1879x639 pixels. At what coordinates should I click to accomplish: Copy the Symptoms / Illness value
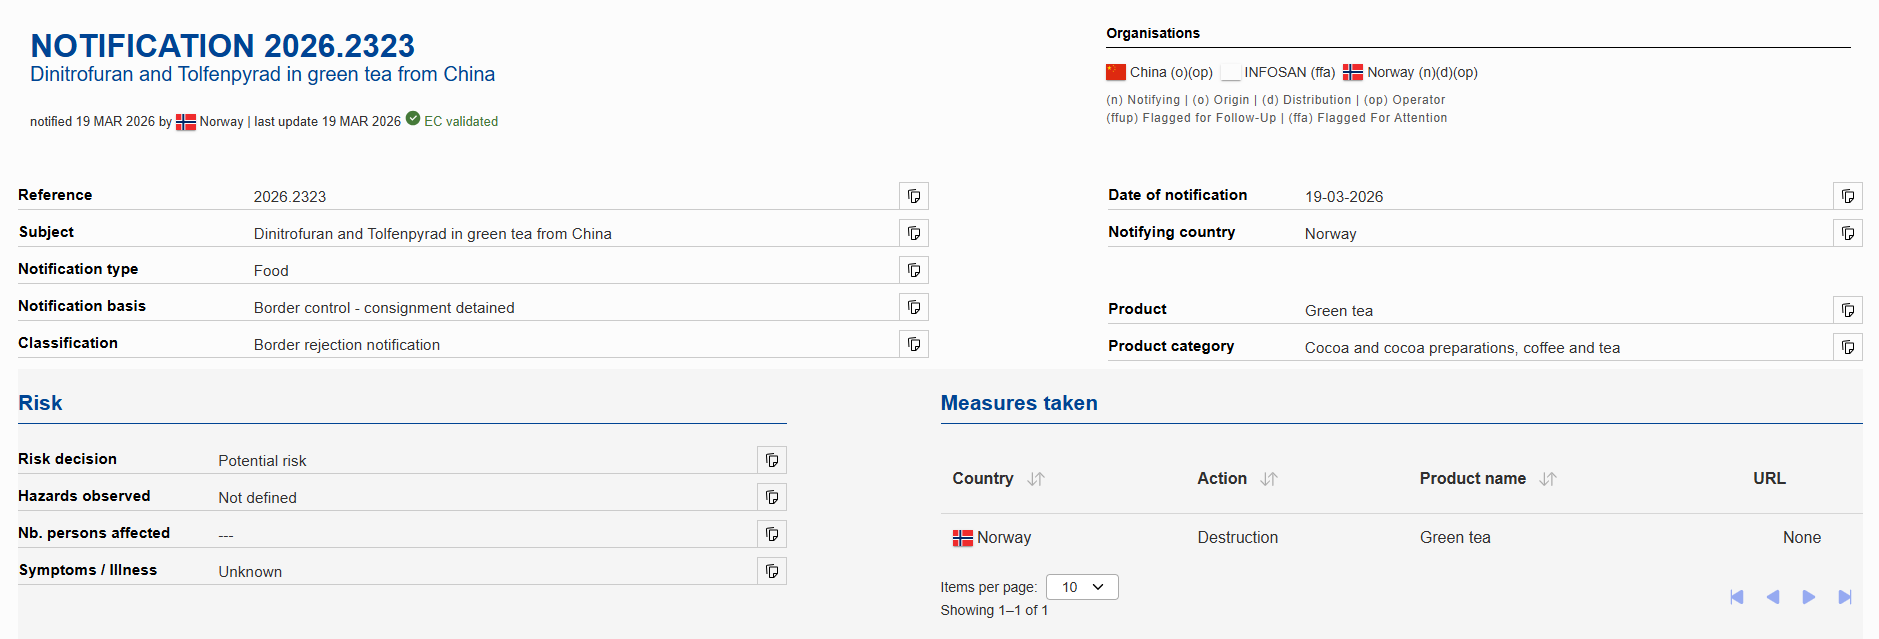772,571
